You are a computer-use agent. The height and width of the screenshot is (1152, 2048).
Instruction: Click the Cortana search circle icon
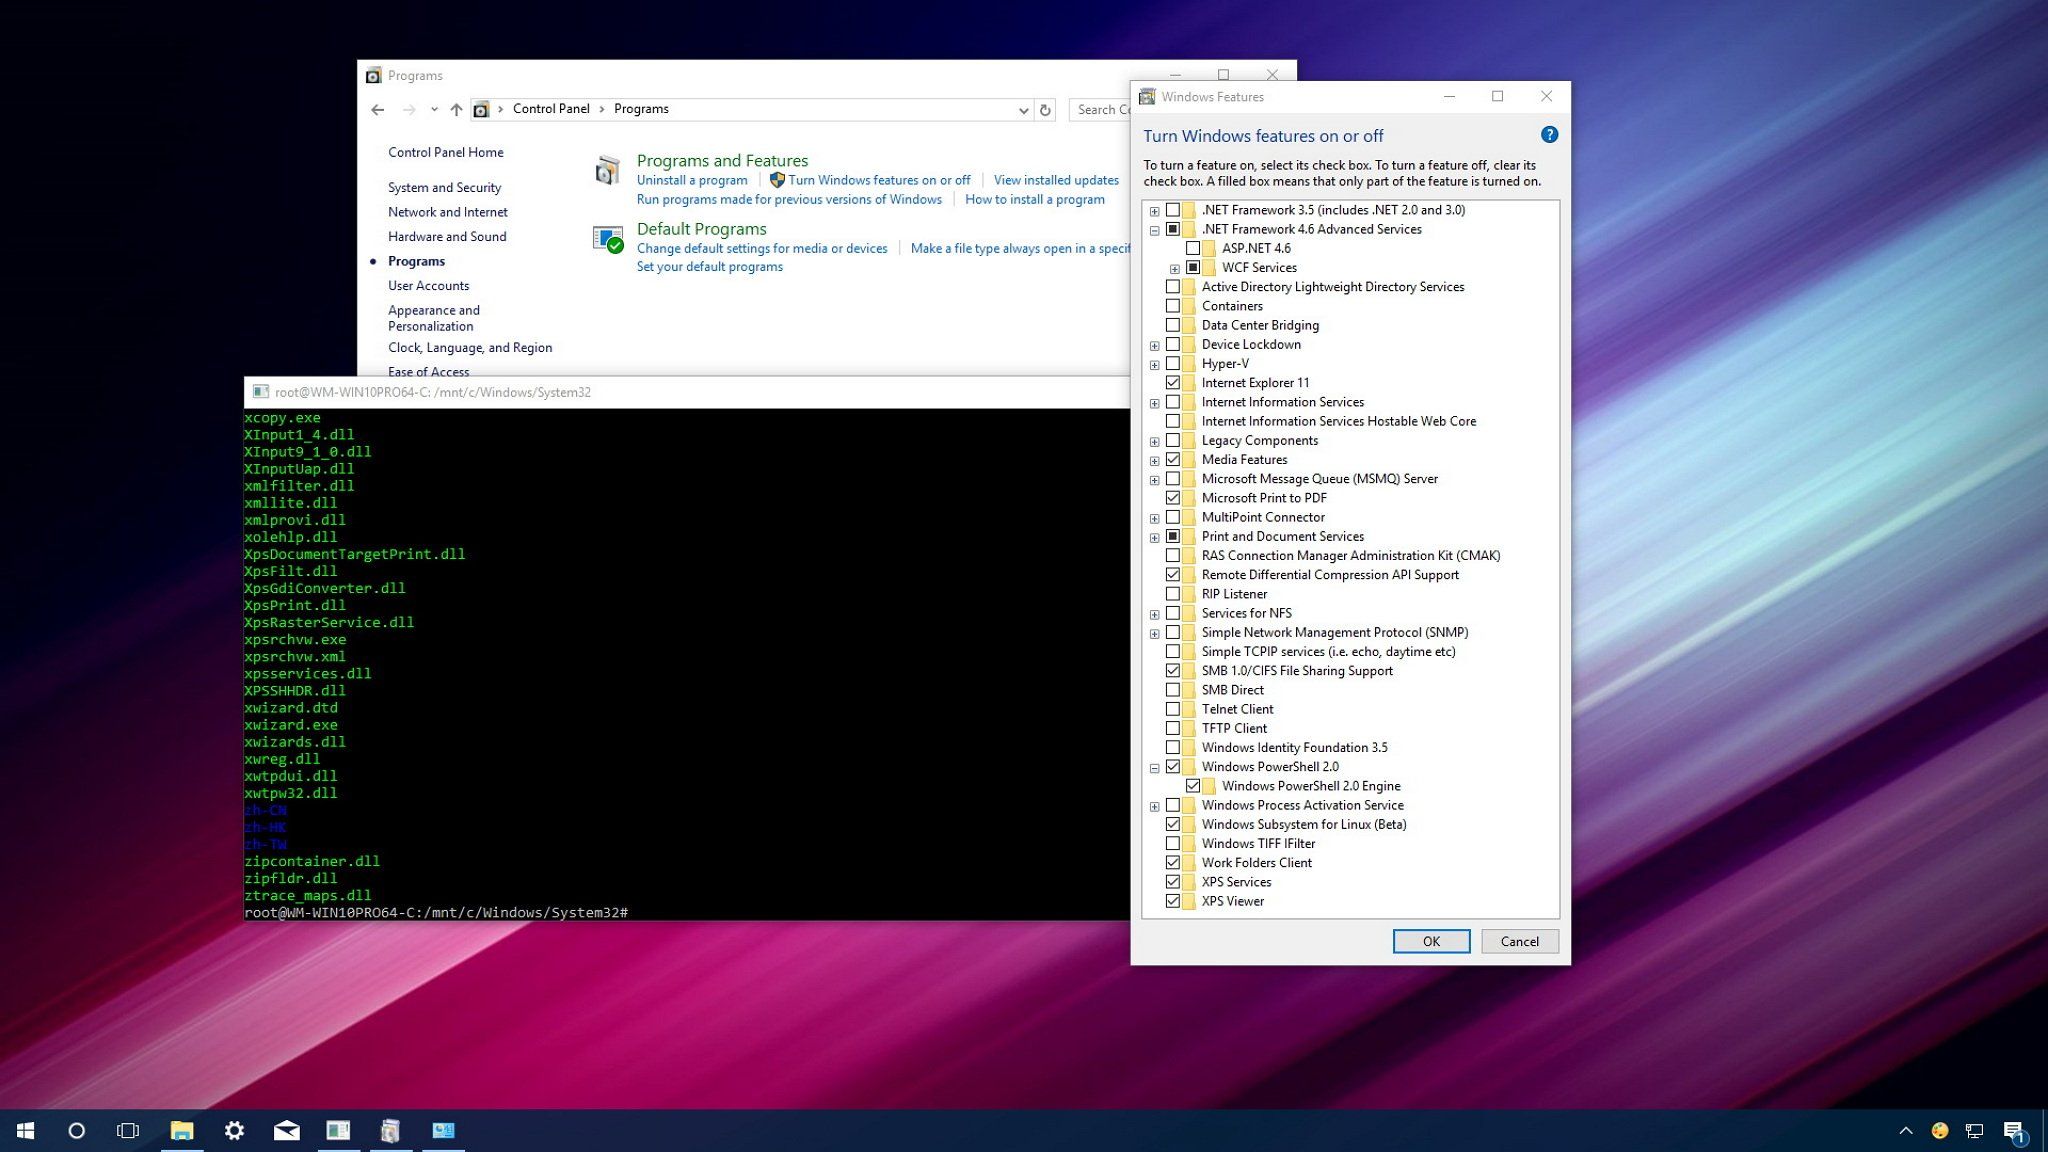tap(77, 1130)
